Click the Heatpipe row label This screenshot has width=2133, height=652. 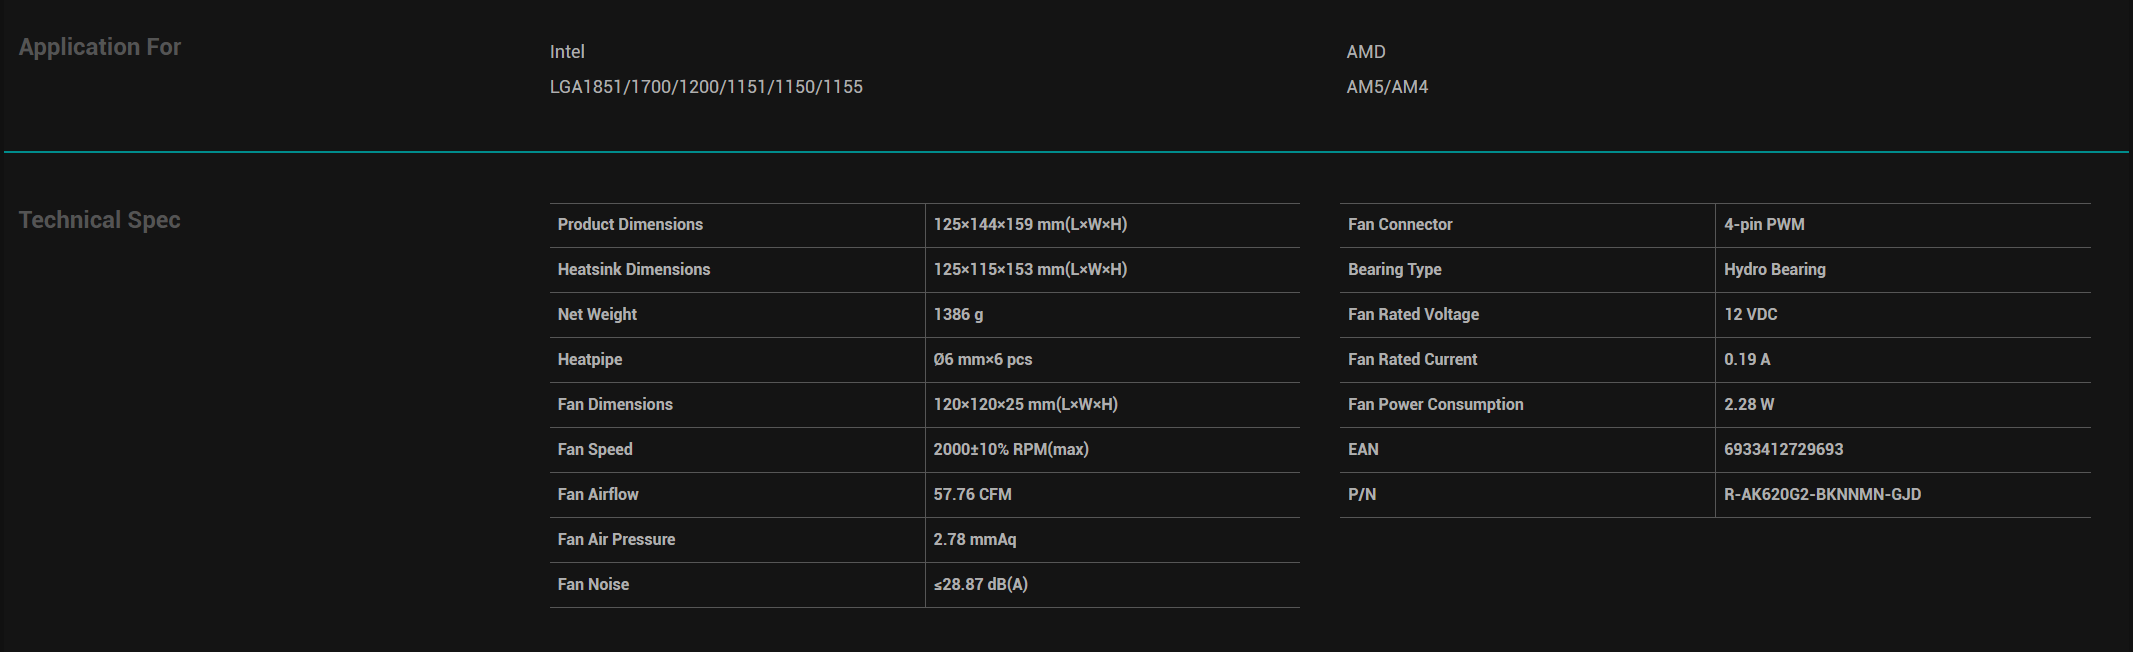(x=590, y=360)
